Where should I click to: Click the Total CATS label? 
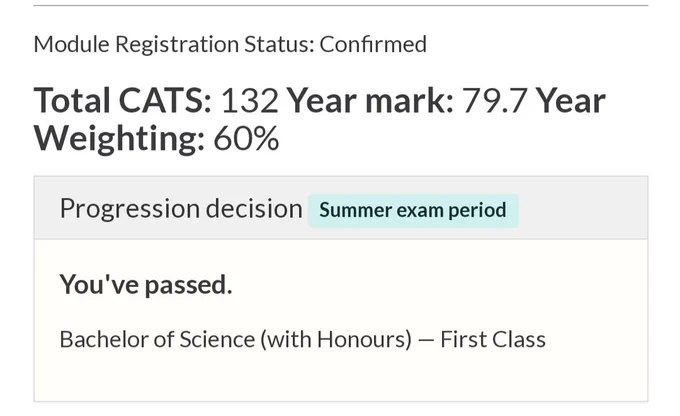pos(123,100)
